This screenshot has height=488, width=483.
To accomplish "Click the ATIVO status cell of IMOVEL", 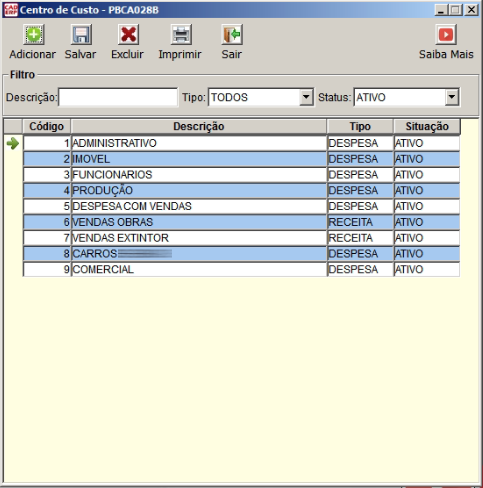I will [x=427, y=159].
